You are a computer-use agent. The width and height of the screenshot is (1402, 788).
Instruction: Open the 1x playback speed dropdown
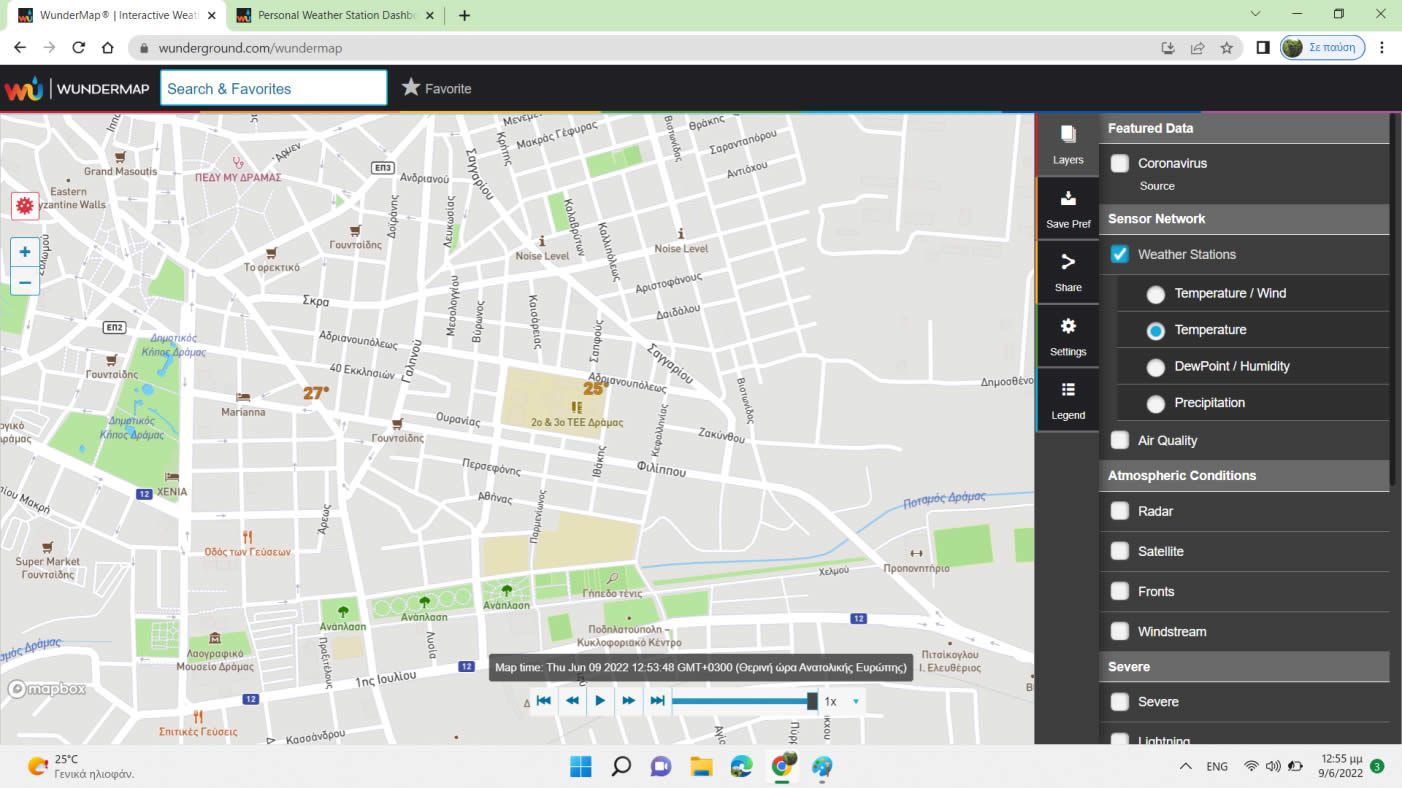(x=842, y=702)
